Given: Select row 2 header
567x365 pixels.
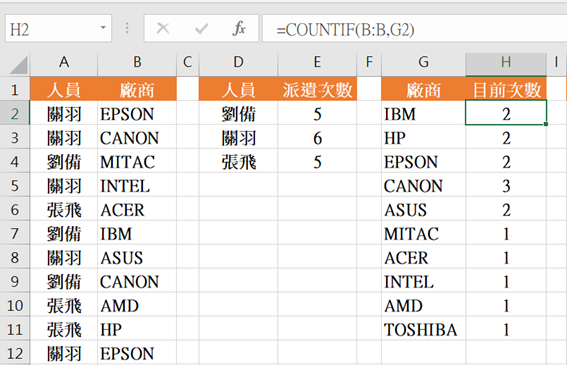Looking at the screenshot, I should [14, 114].
